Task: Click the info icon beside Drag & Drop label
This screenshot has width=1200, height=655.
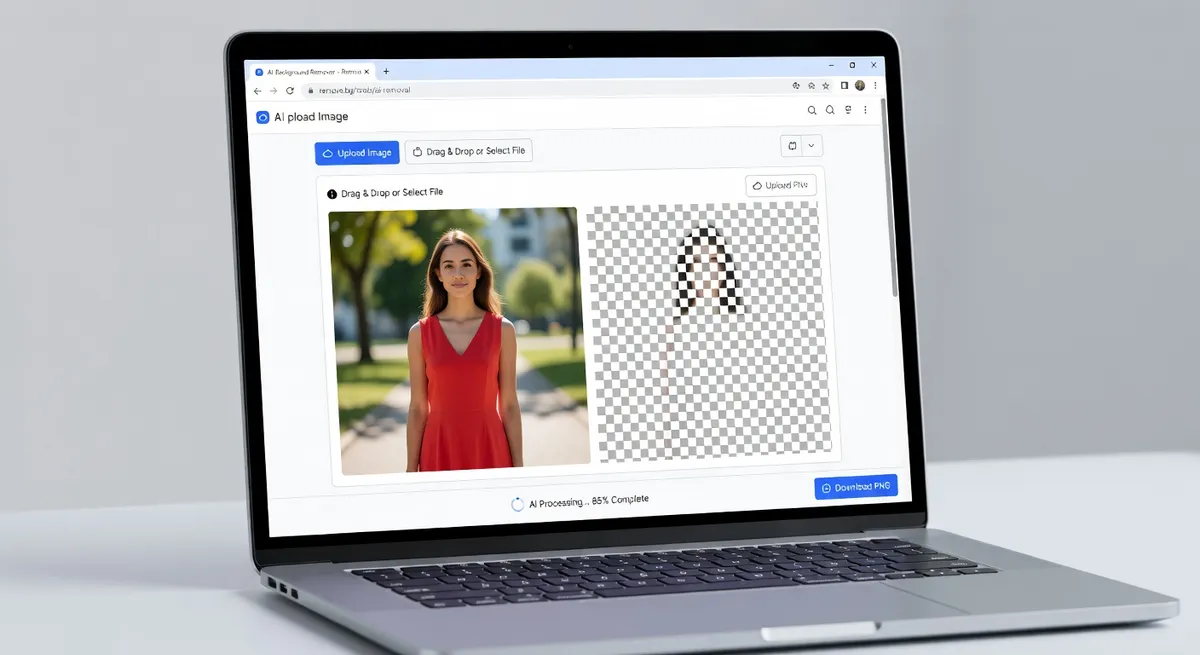Action: pos(332,194)
